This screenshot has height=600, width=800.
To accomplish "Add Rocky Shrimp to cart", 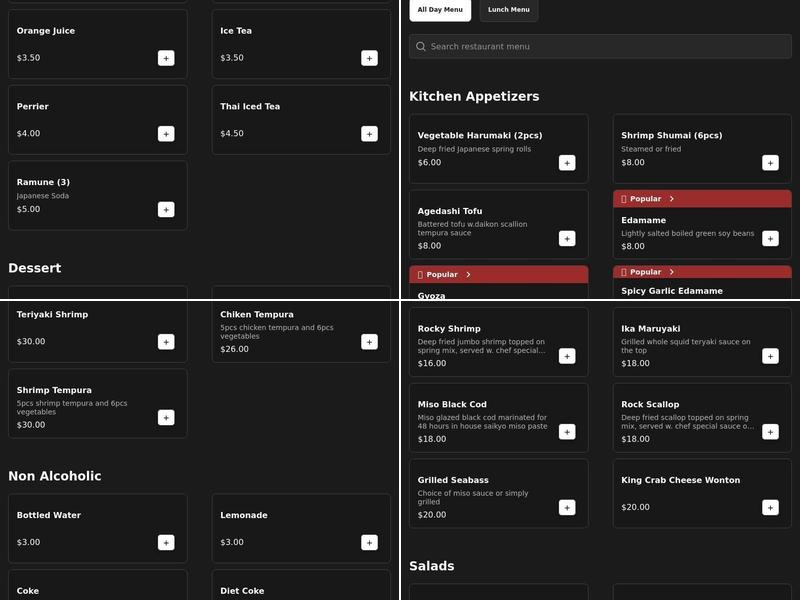I will [567, 356].
